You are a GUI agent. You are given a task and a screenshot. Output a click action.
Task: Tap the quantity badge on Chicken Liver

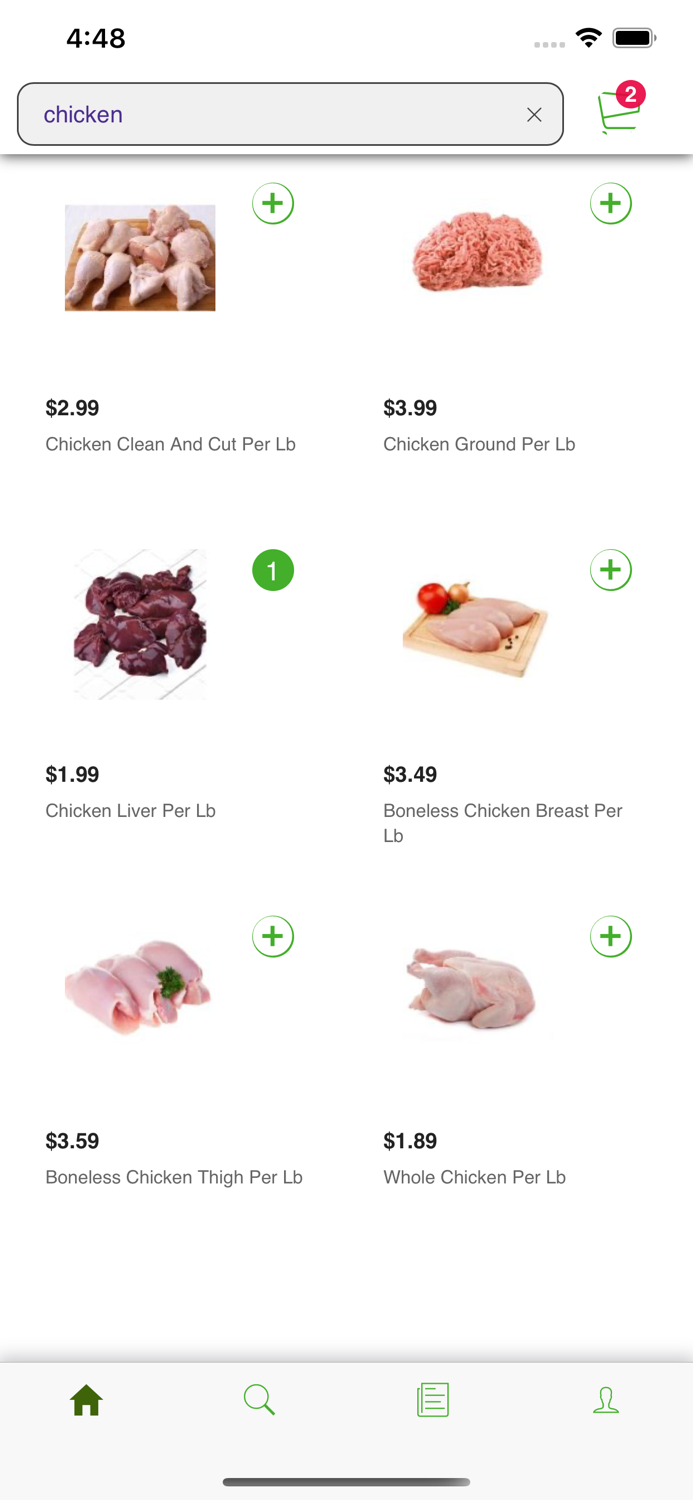click(x=273, y=570)
